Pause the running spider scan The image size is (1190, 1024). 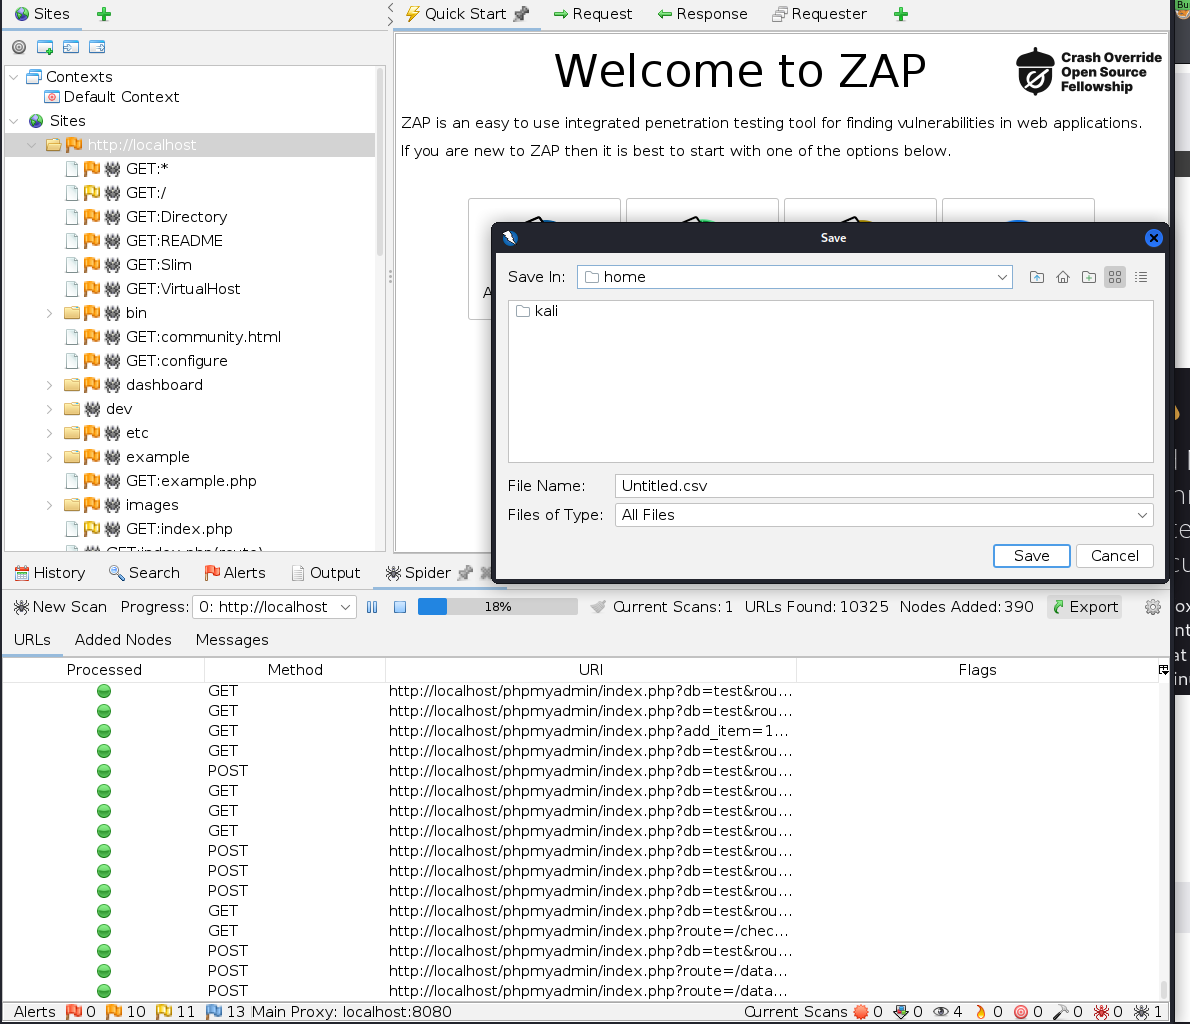point(372,607)
